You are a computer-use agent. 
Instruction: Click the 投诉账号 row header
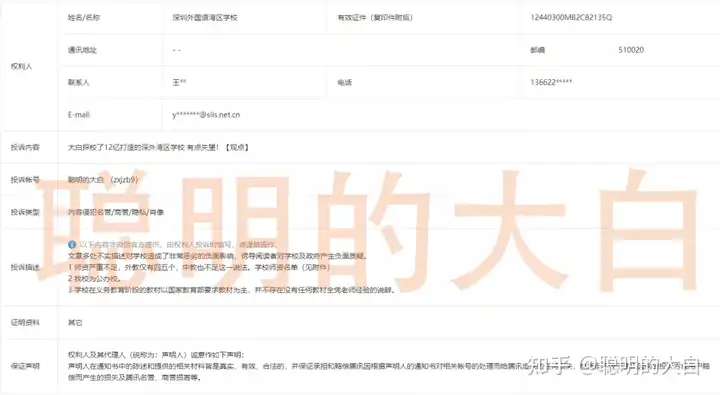(25, 180)
